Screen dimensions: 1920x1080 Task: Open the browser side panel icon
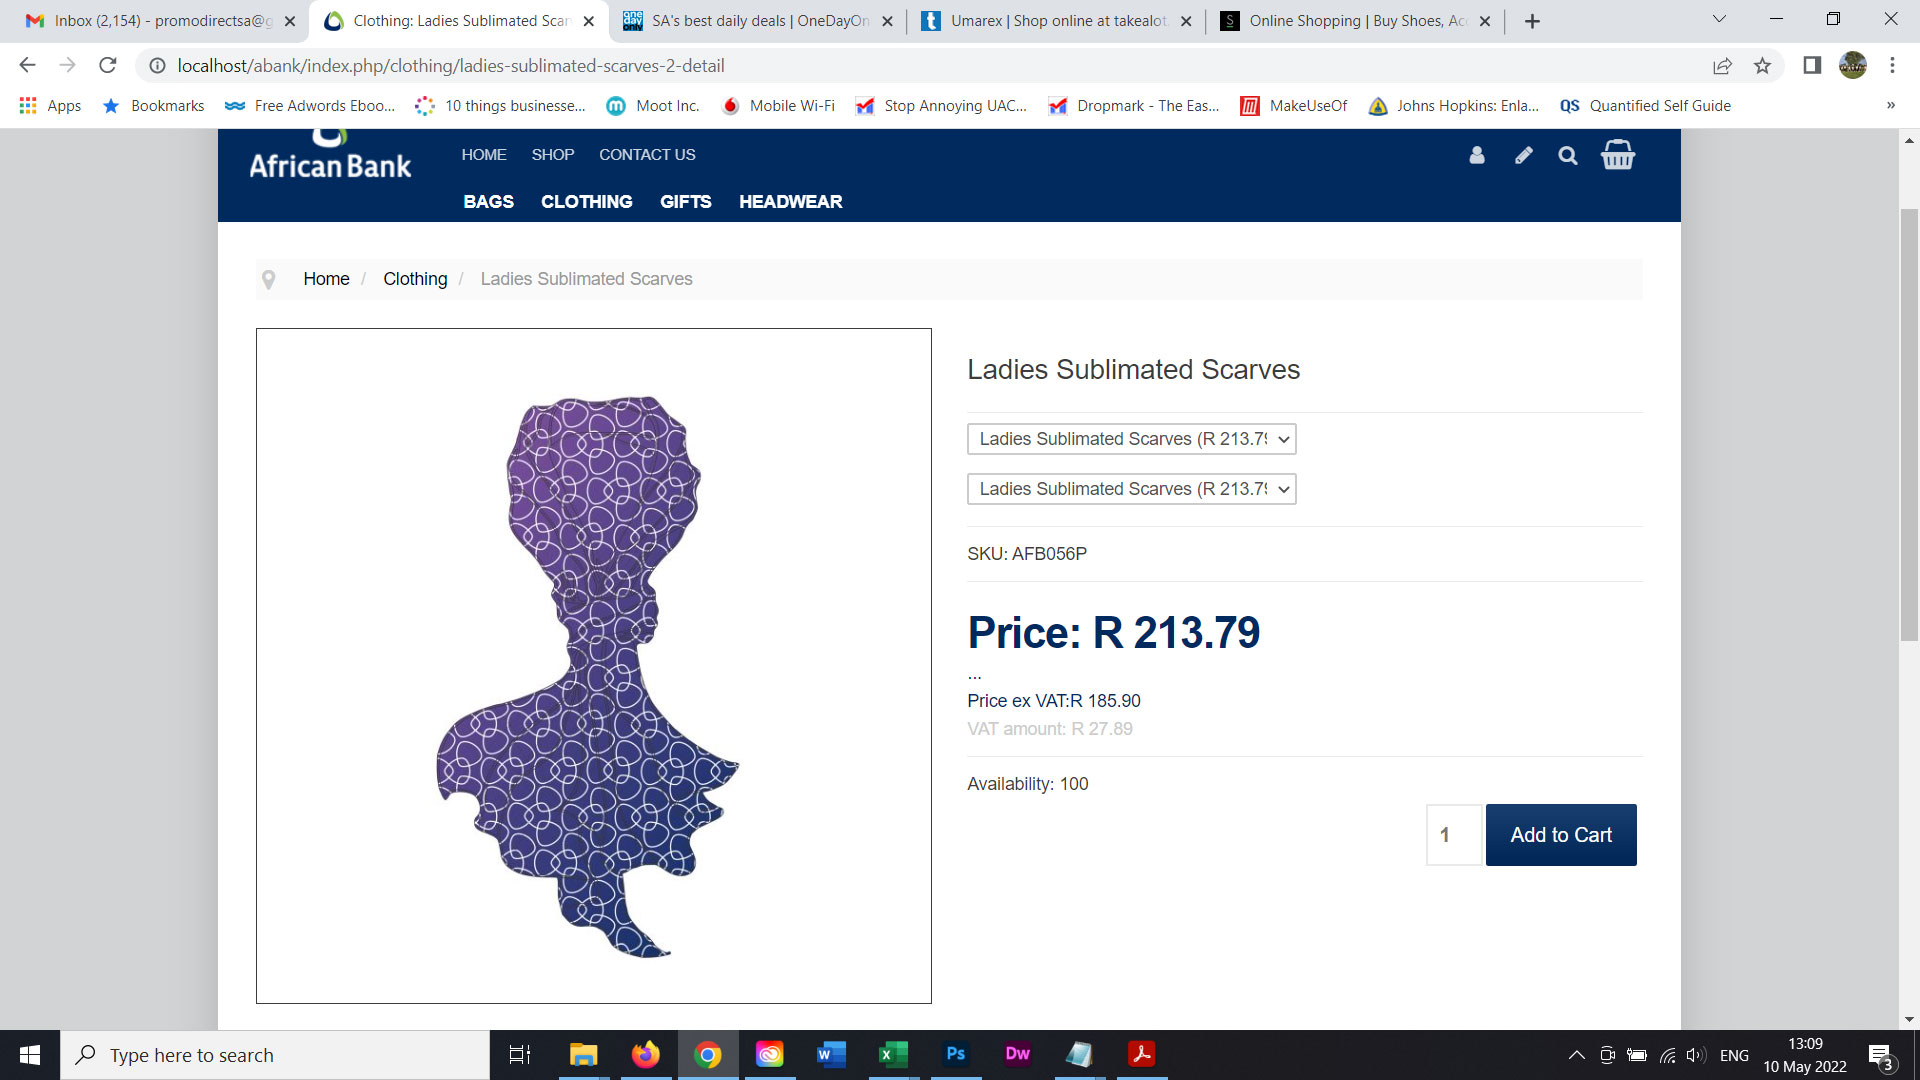pyautogui.click(x=1812, y=65)
